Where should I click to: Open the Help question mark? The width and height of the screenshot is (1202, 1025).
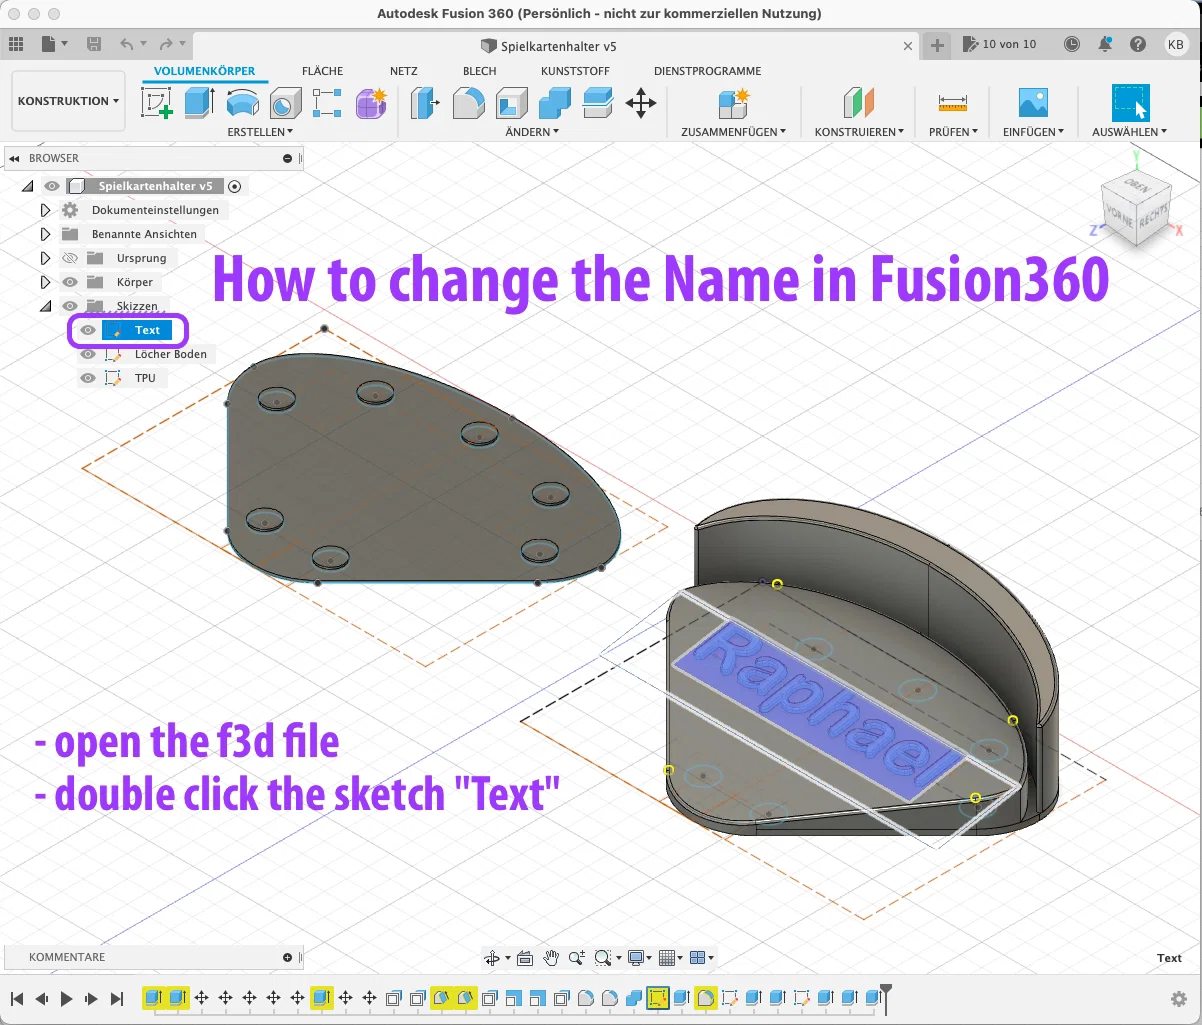[x=1138, y=44]
